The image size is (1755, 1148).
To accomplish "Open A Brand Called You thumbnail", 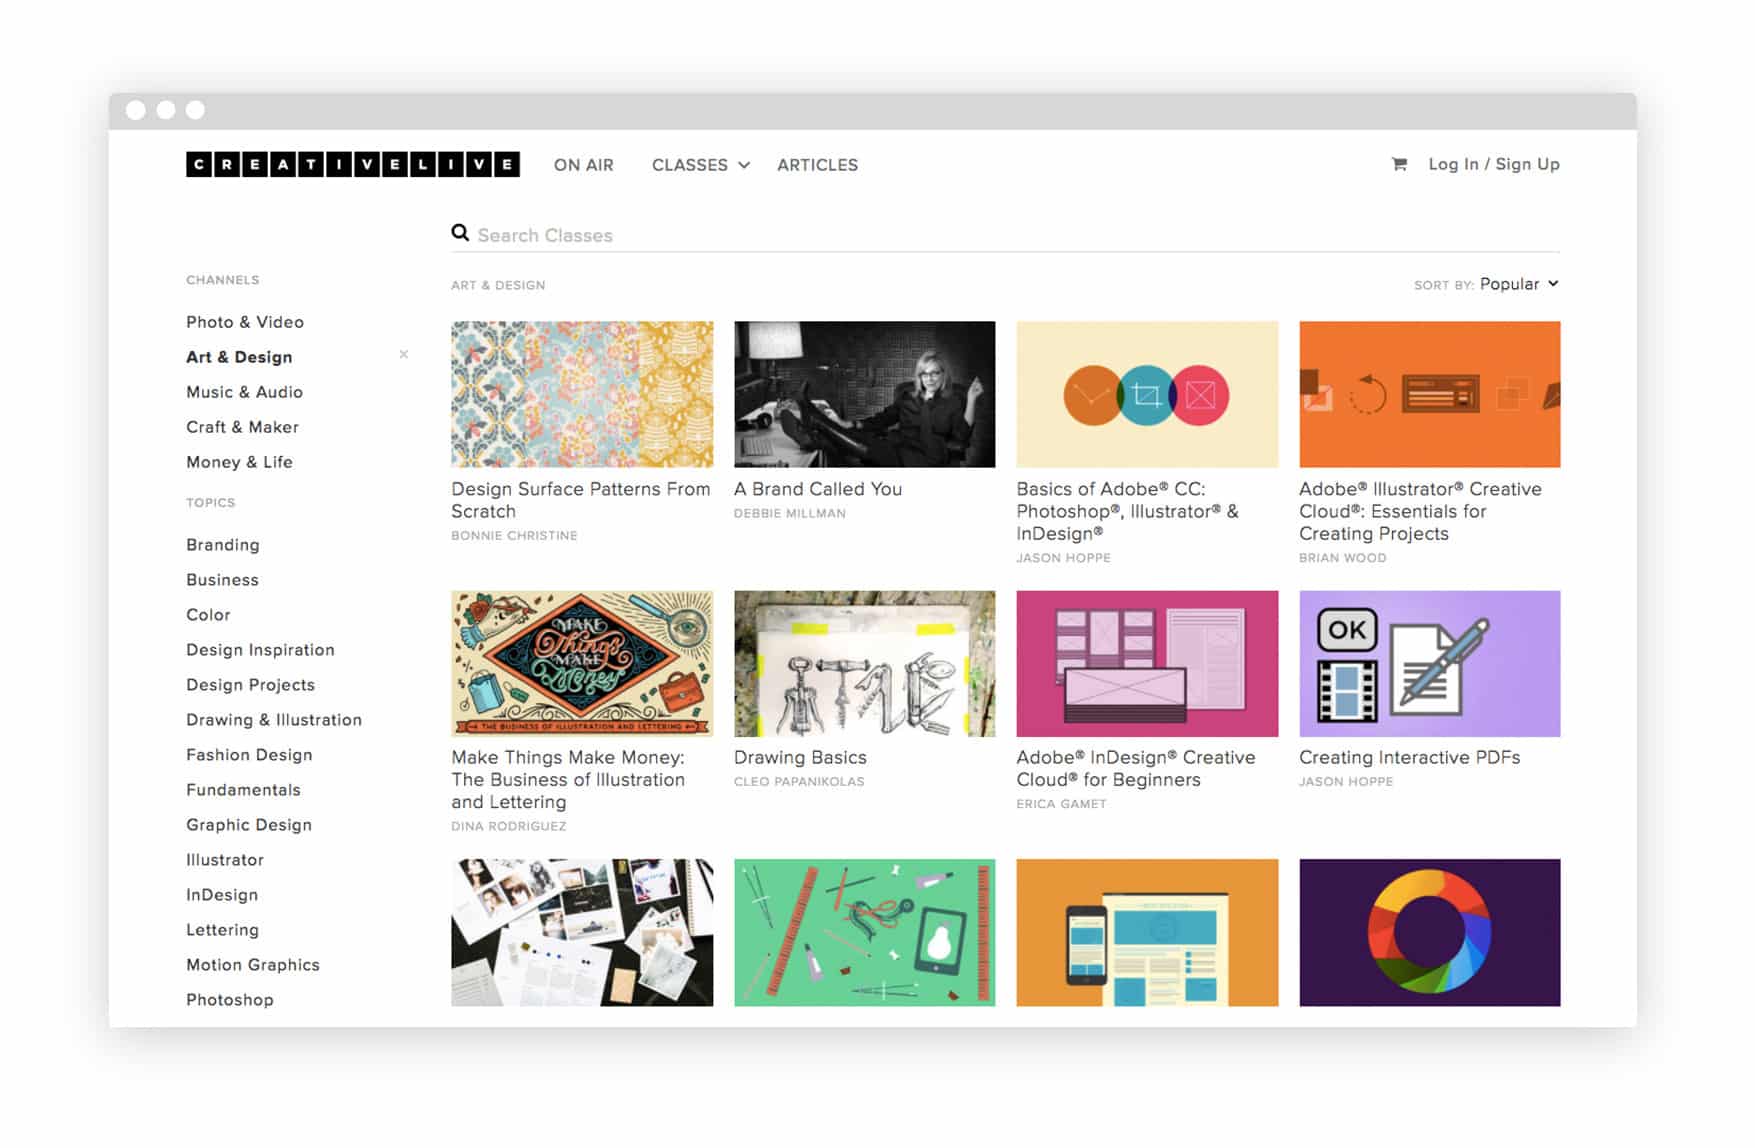I will 864,394.
